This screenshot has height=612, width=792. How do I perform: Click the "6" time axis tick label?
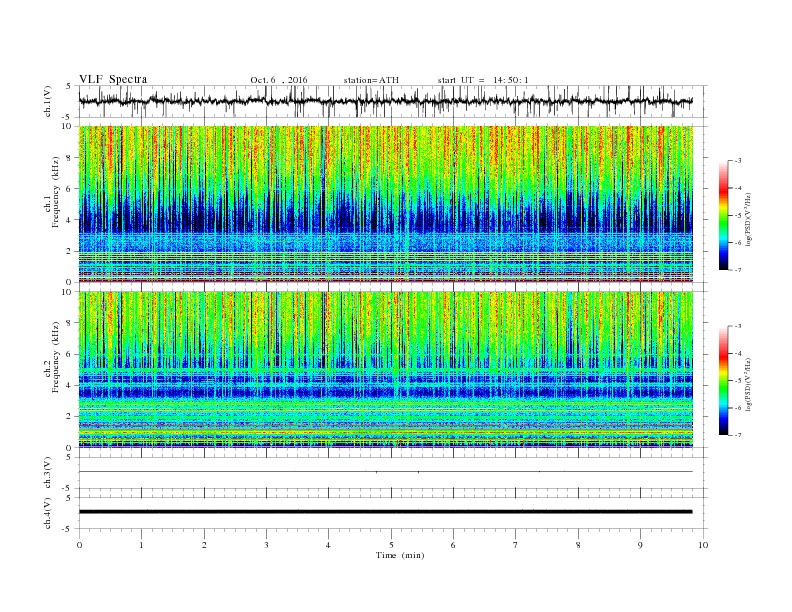453,545
